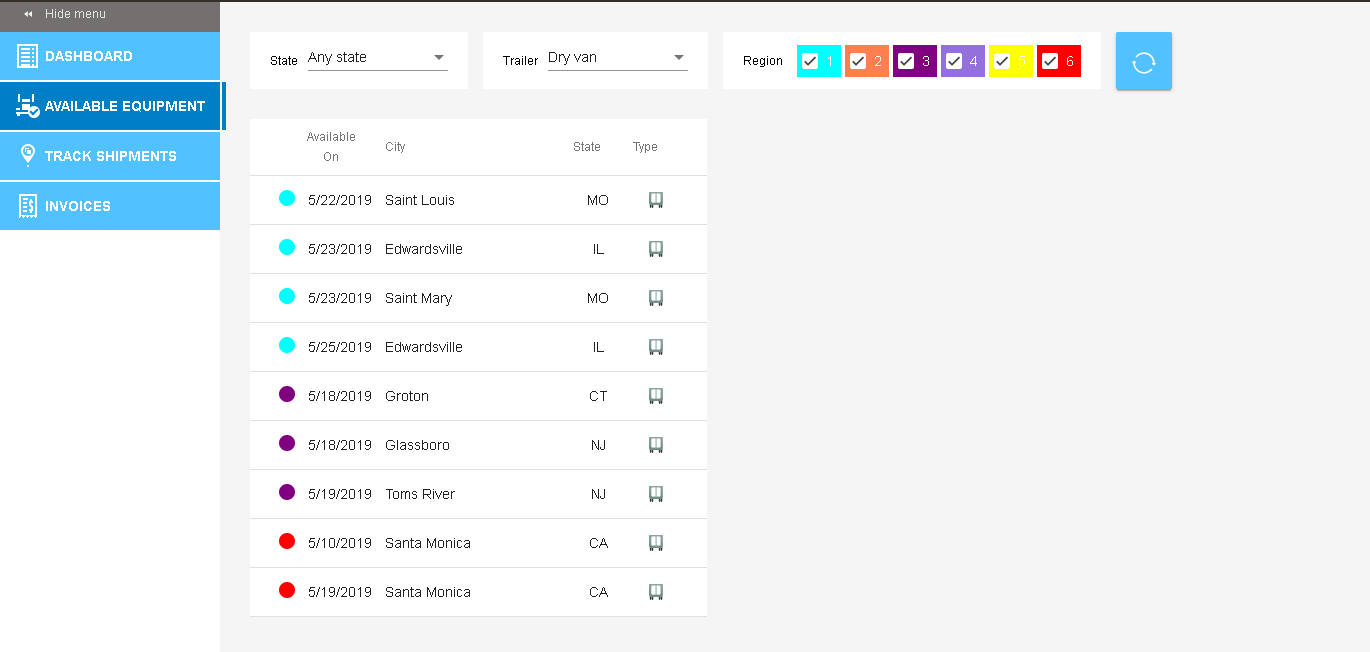
Task: Open the Track Shipments menu item
Action: pyautogui.click(x=110, y=156)
